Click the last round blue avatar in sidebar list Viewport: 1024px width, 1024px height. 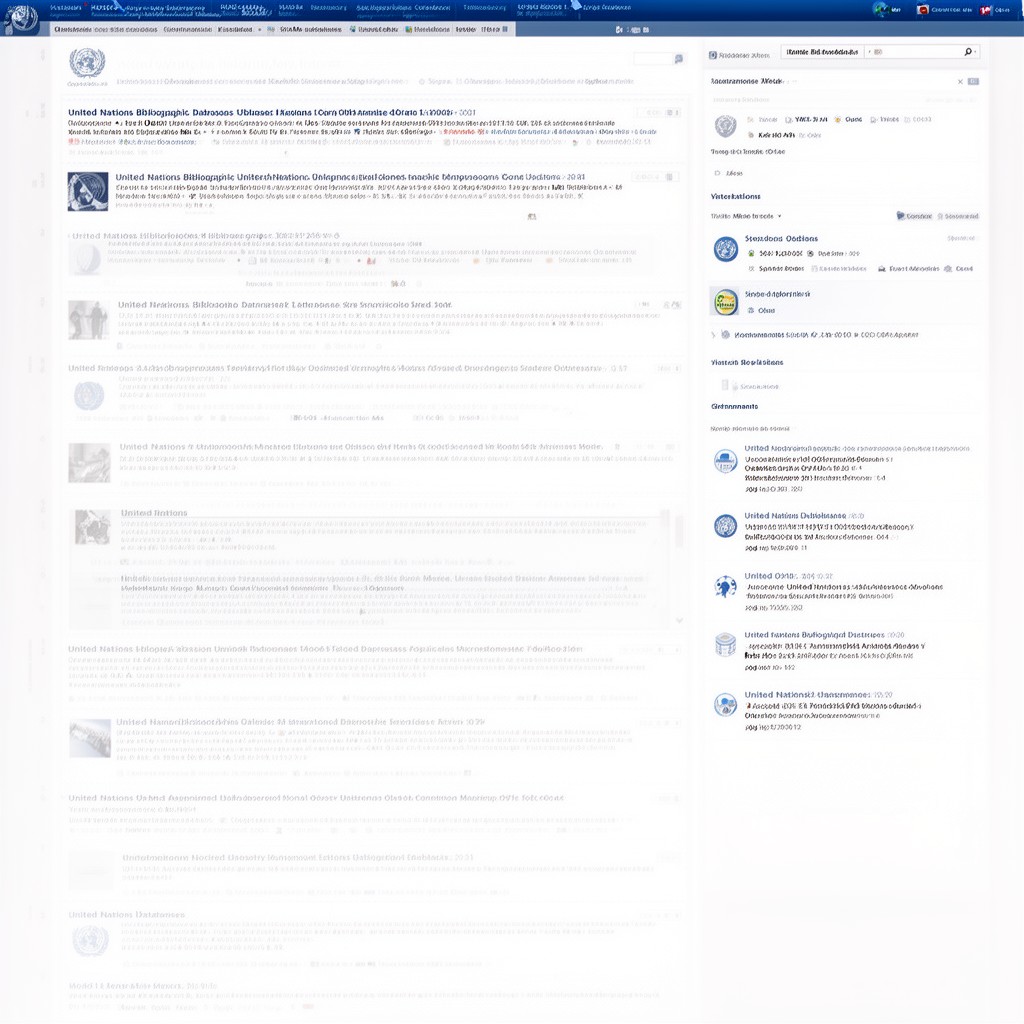click(726, 705)
